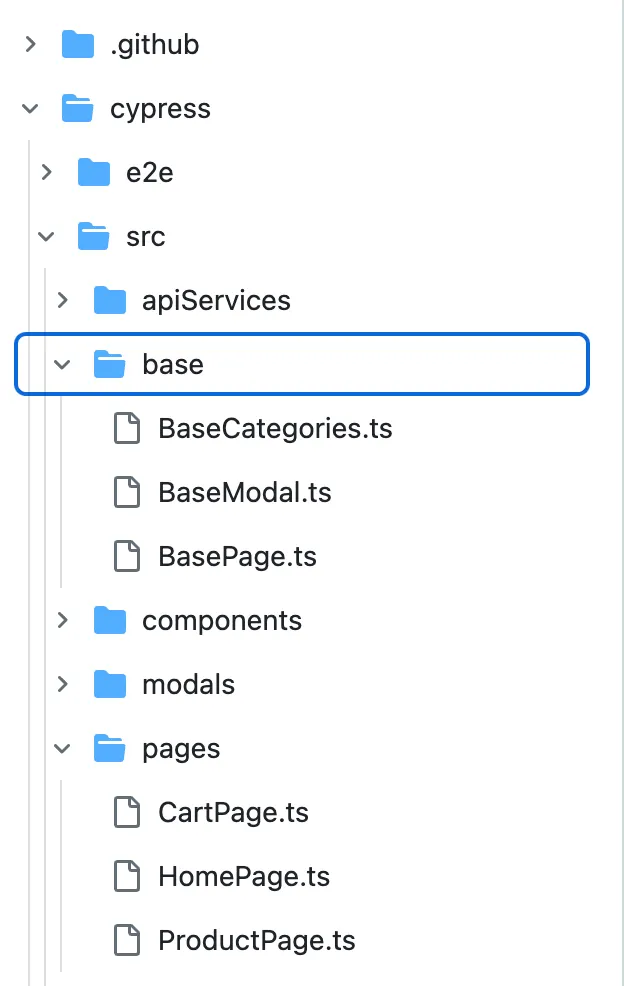Click the apiServices folder icon
Viewport: 624px width, 986px height.
[109, 301]
